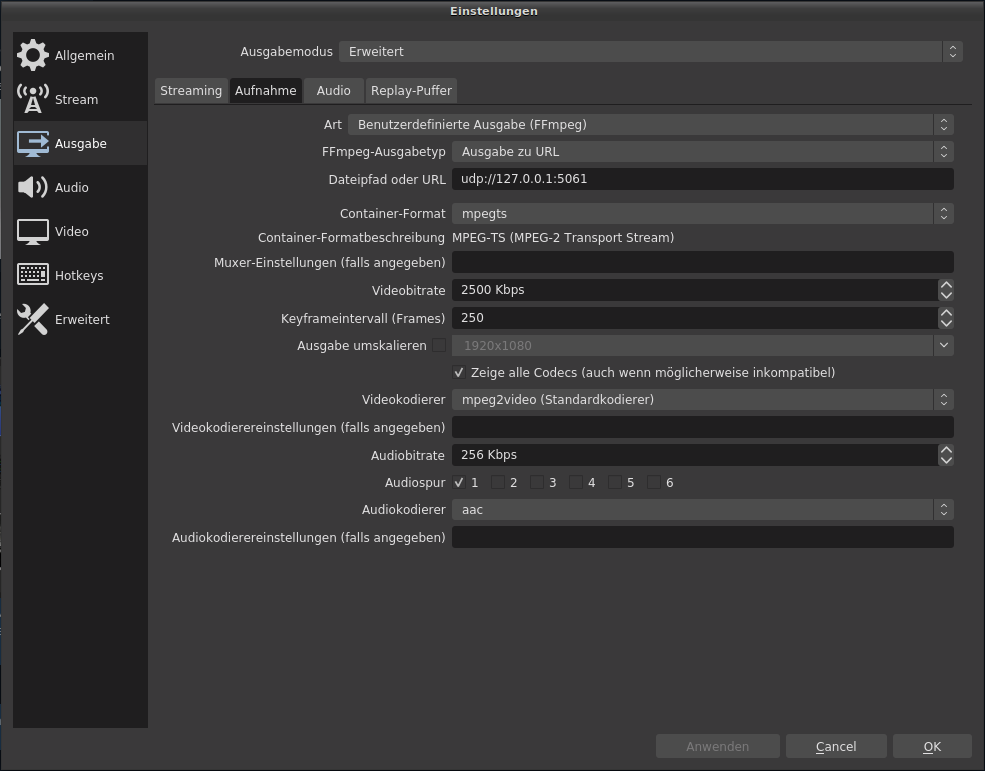This screenshot has height=771, width=985.
Task: Click the Ausgabe monitor icon
Action: pyautogui.click(x=33, y=143)
